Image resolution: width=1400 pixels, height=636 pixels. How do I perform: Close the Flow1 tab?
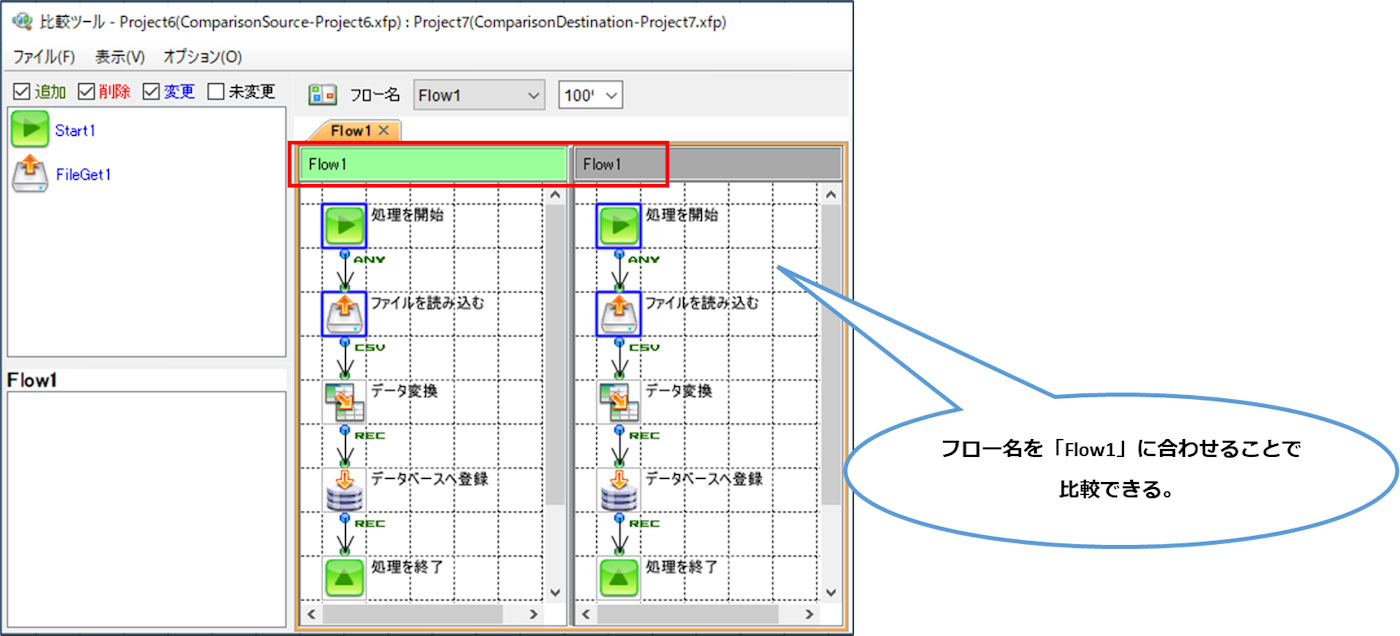(384, 130)
